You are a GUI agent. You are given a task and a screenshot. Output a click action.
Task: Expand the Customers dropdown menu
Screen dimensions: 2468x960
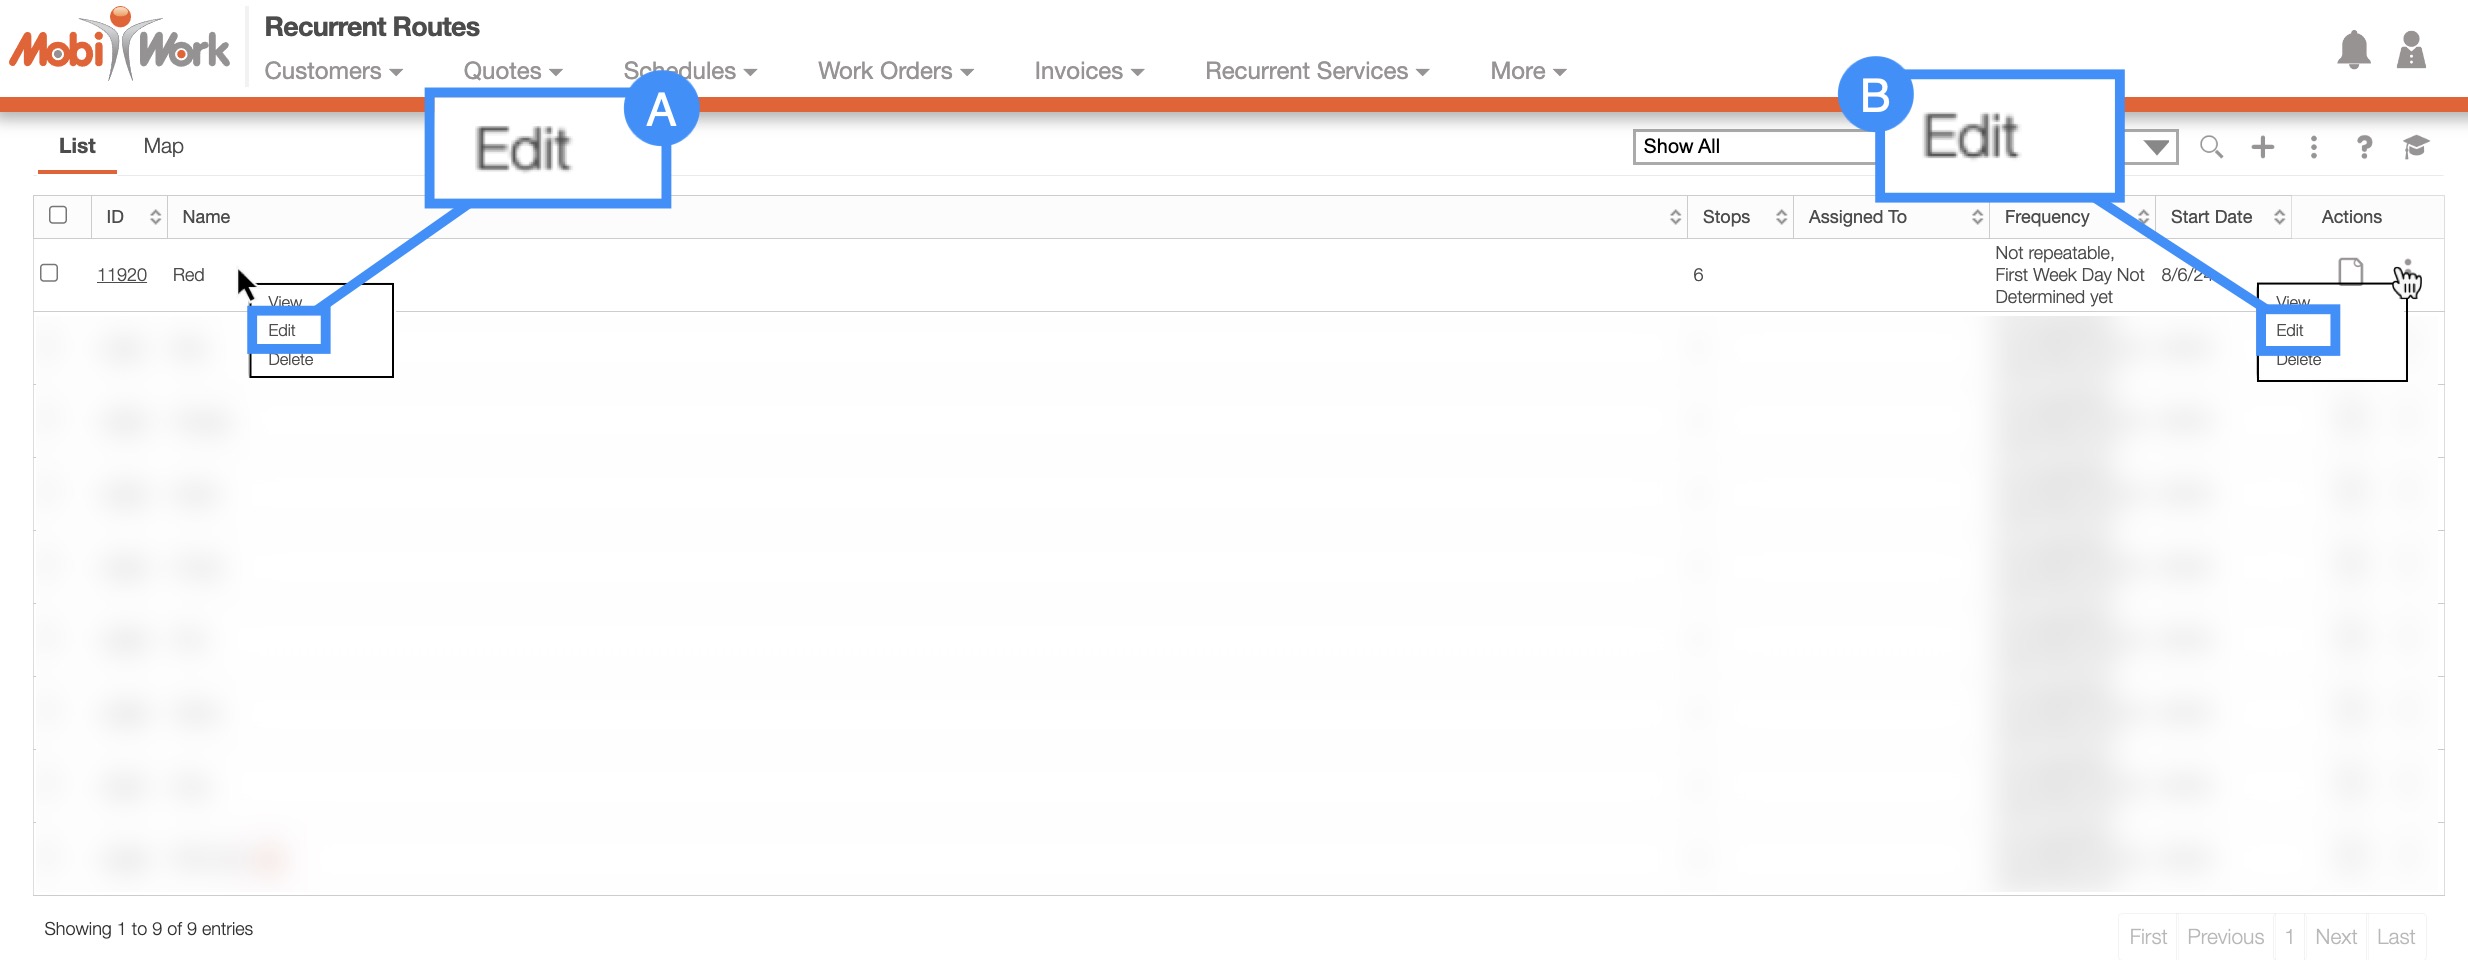point(333,71)
